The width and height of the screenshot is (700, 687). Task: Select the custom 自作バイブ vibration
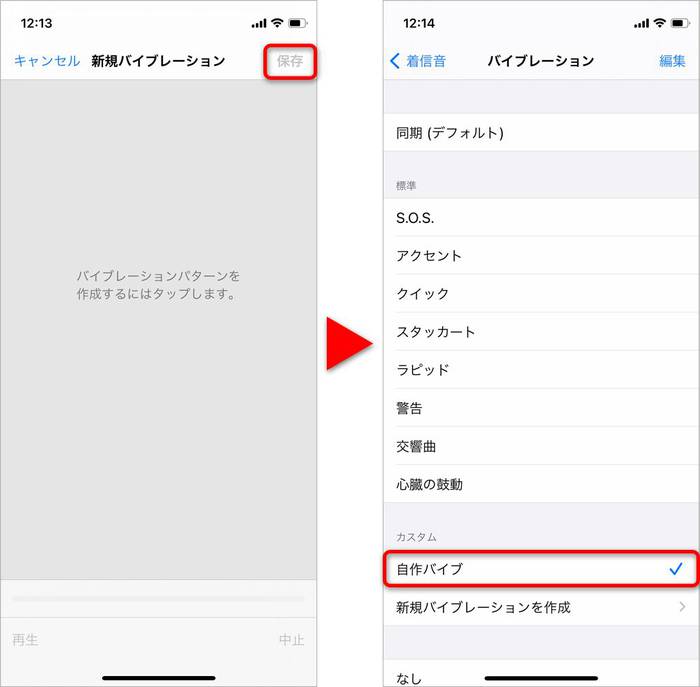coord(542,569)
